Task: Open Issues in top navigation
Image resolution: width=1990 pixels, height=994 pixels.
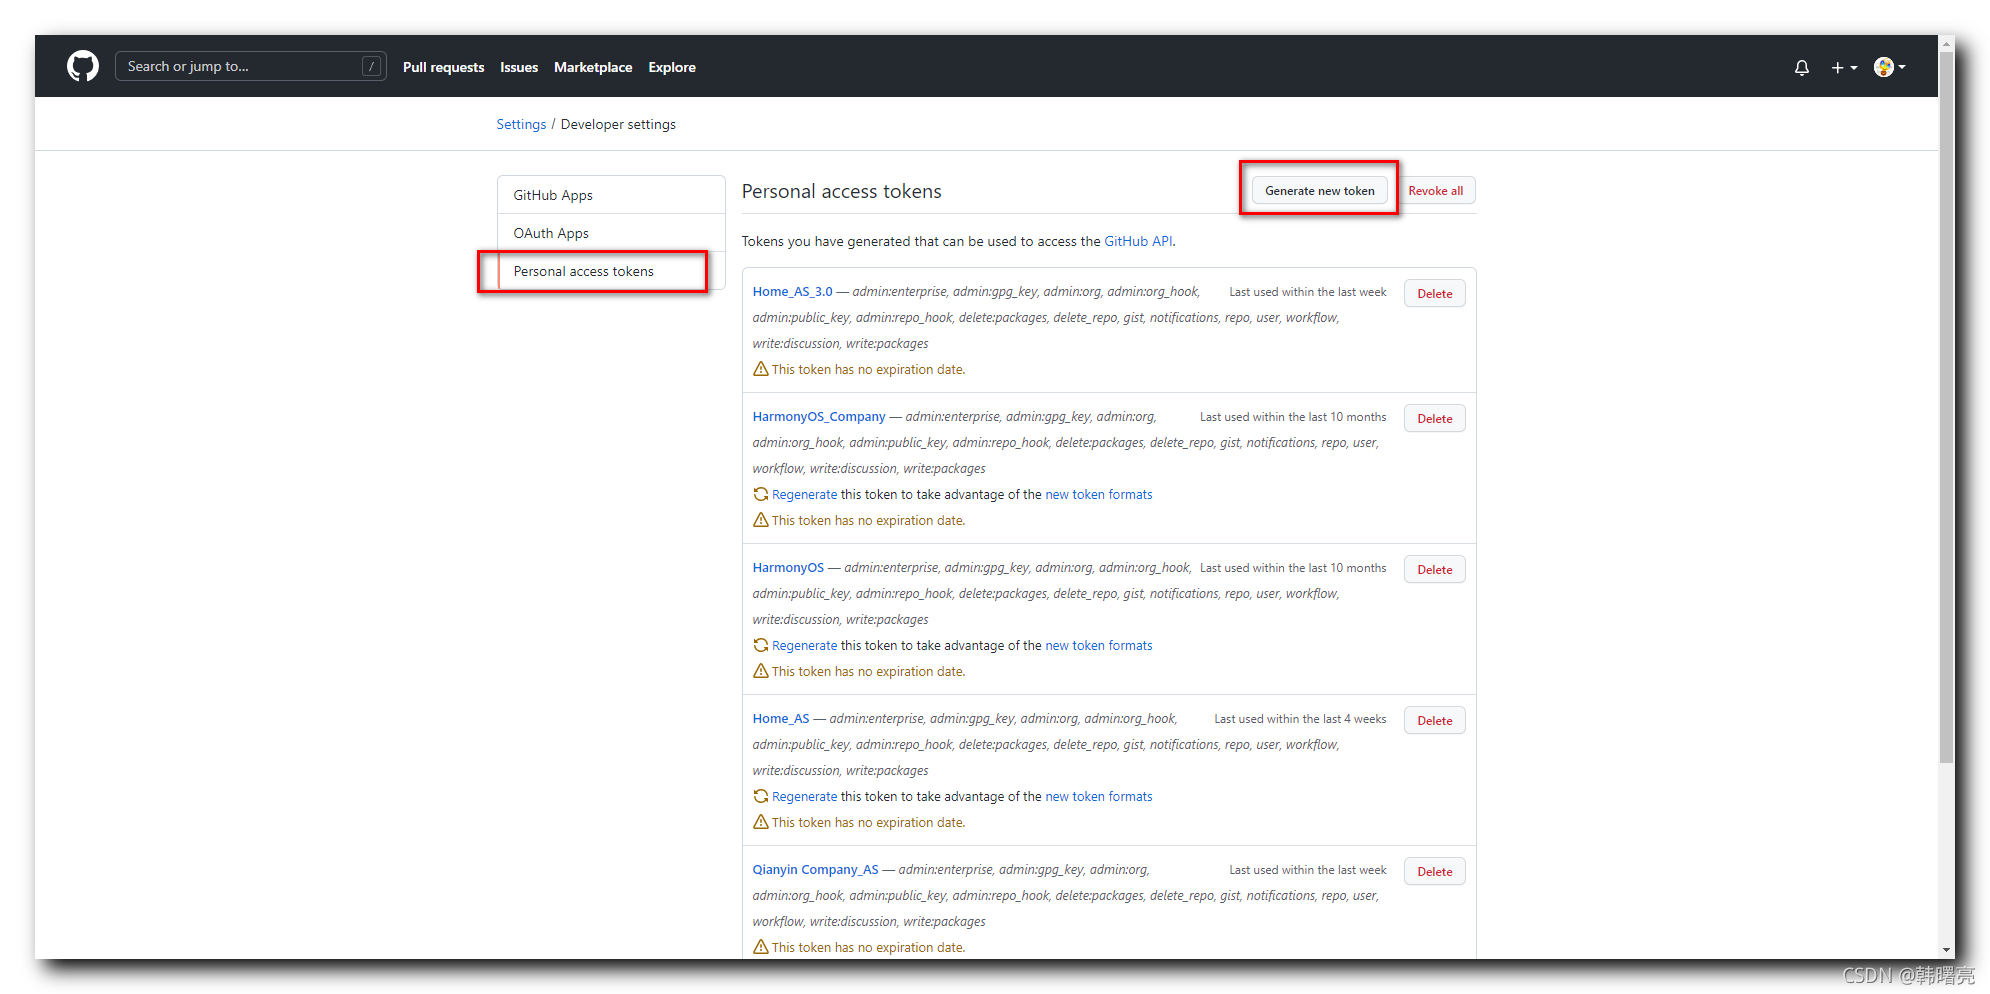Action: [x=519, y=67]
